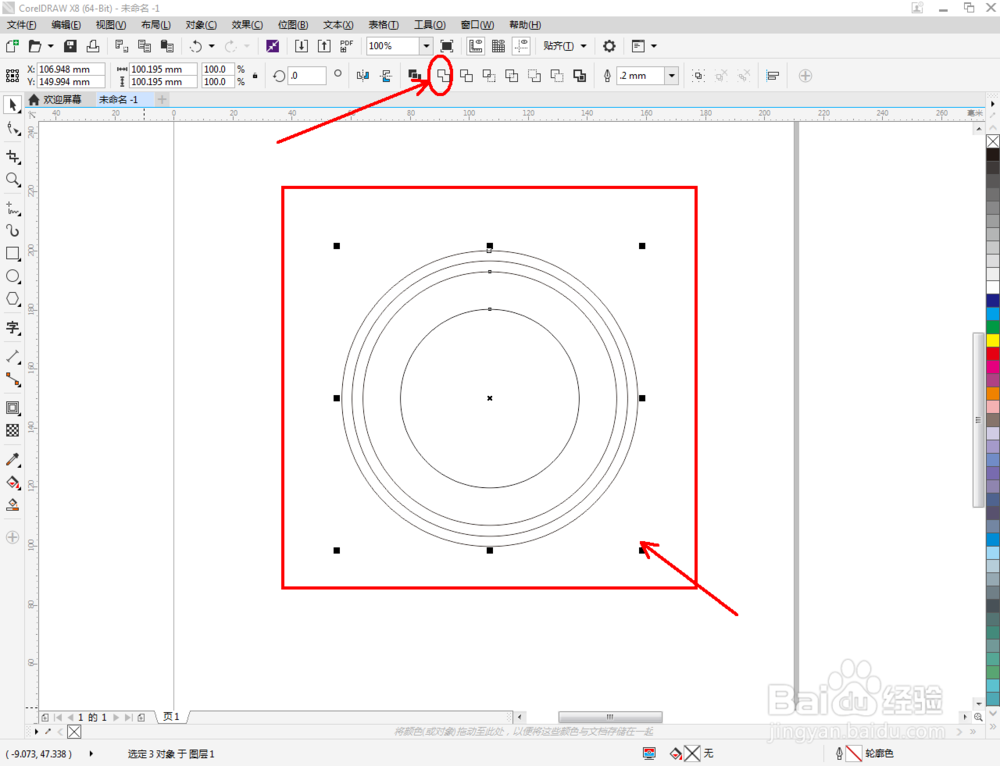Image resolution: width=1000 pixels, height=766 pixels.
Task: Select the Freehand tool
Action: 13,208
